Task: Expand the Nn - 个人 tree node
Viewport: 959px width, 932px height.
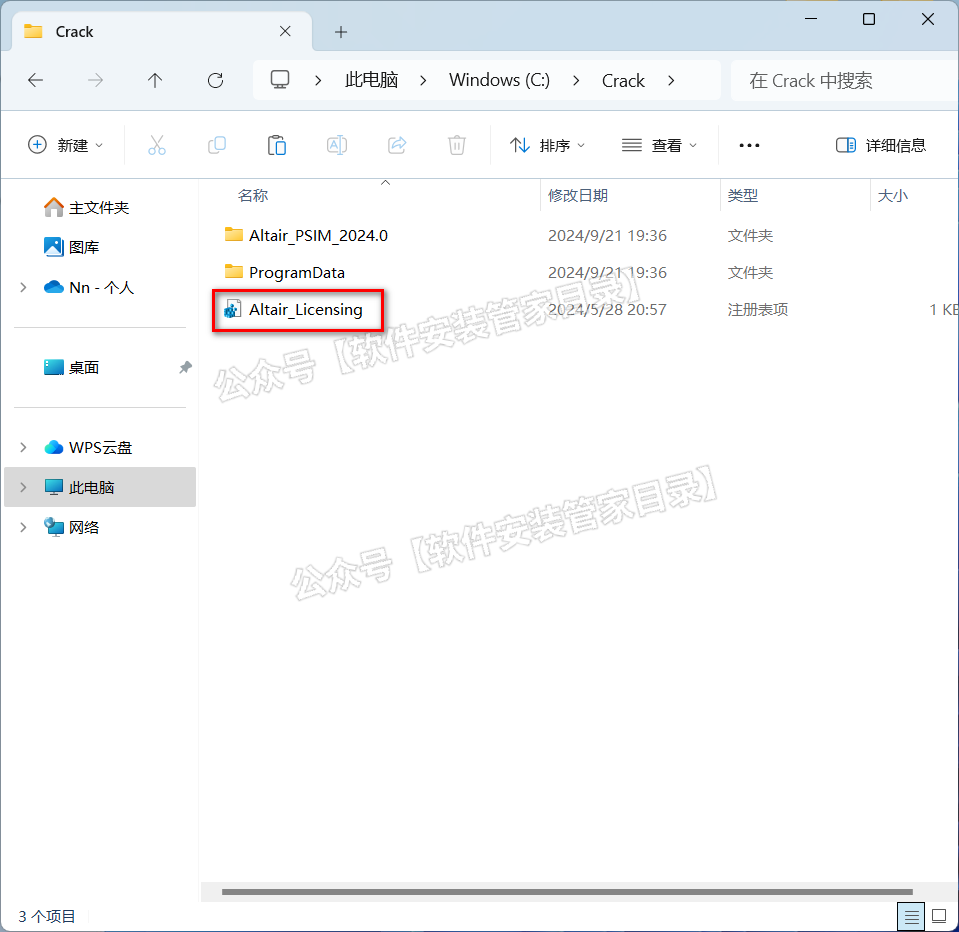Action: pyautogui.click(x=23, y=287)
